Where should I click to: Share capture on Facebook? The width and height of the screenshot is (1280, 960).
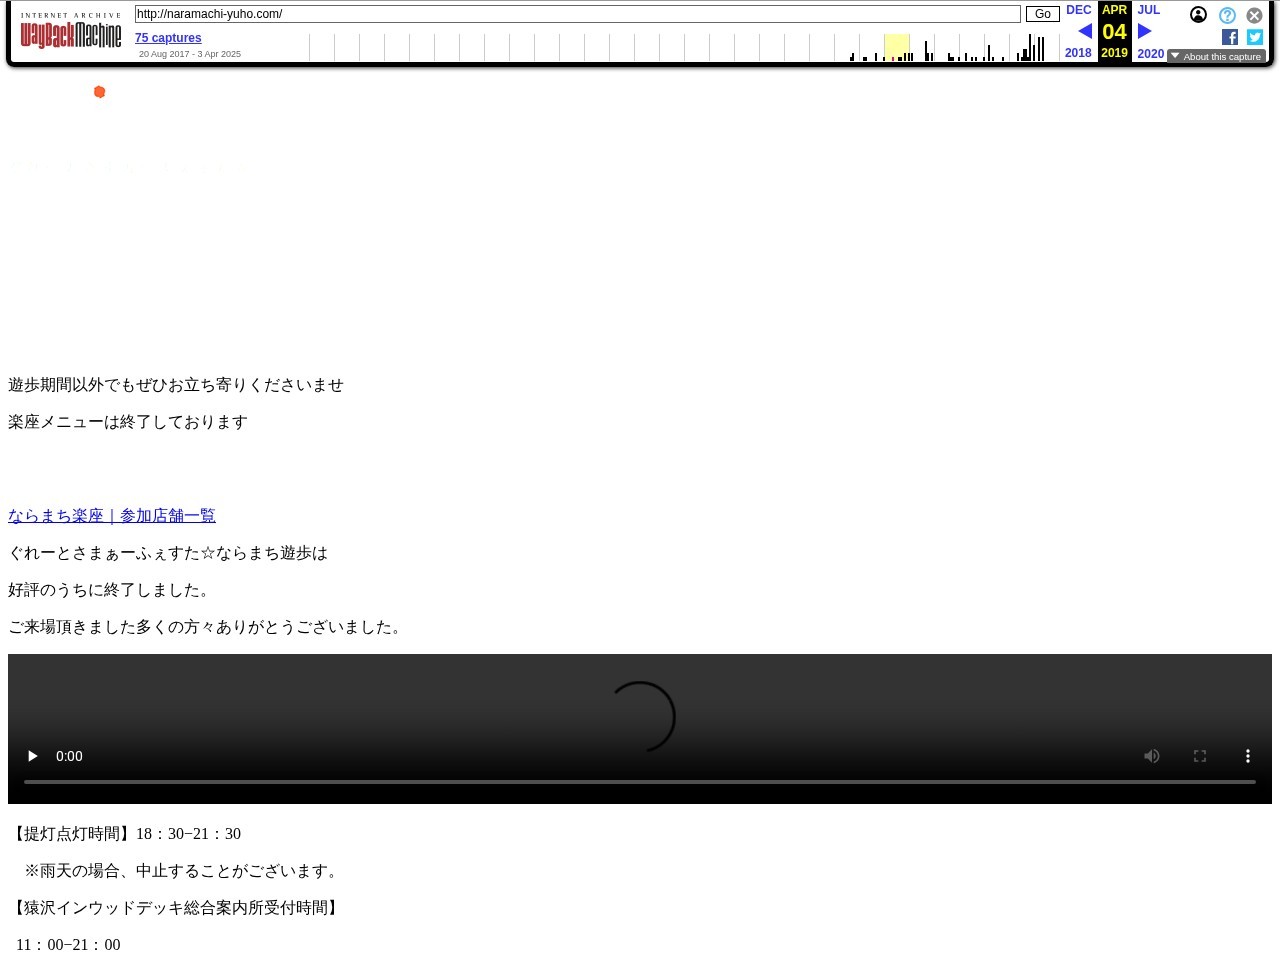pos(1230,37)
